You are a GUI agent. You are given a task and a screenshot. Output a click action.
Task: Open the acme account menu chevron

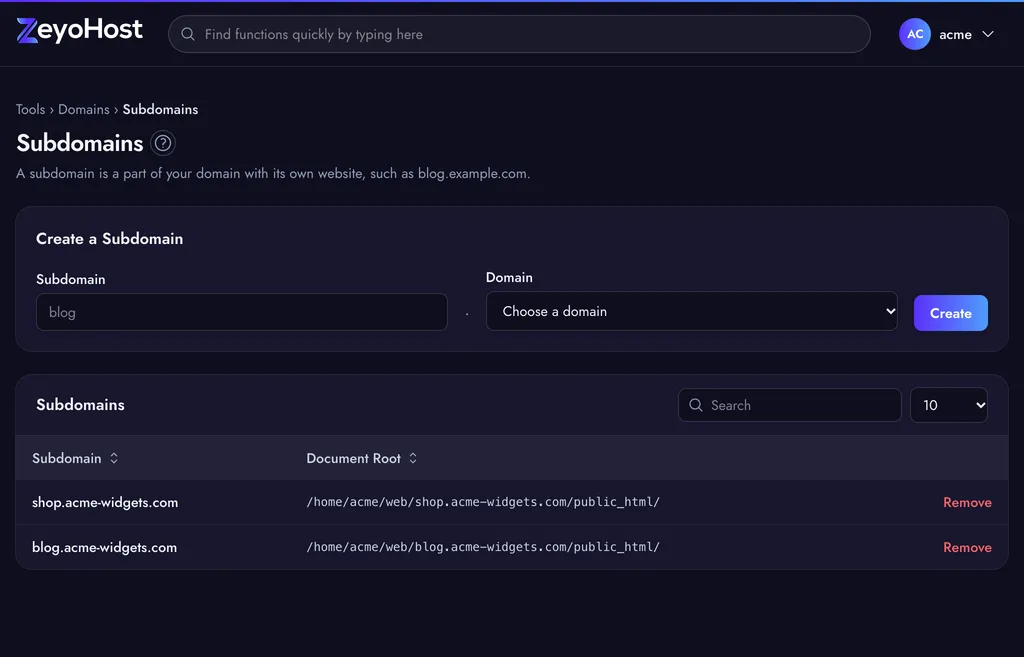coord(988,34)
